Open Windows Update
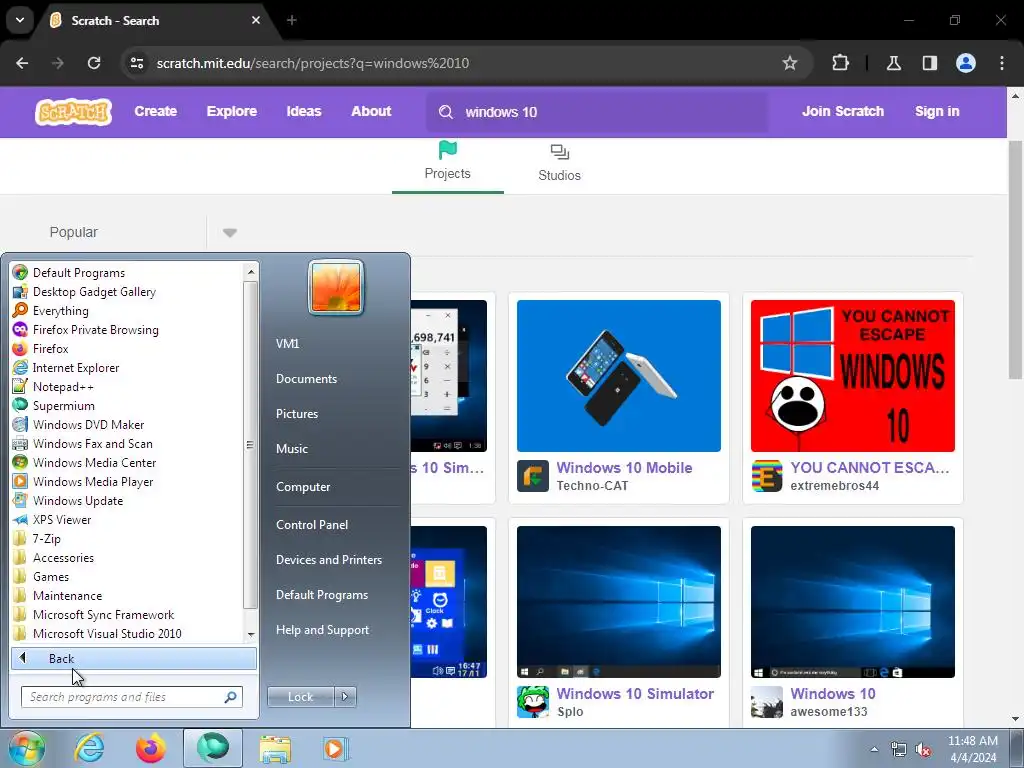The width and height of the screenshot is (1024, 768). coord(78,500)
